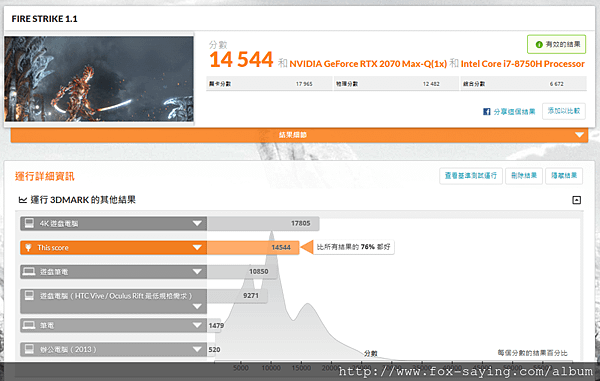Expand the This score dropdown arrow
This screenshot has width=600, height=381.
[x=197, y=247]
